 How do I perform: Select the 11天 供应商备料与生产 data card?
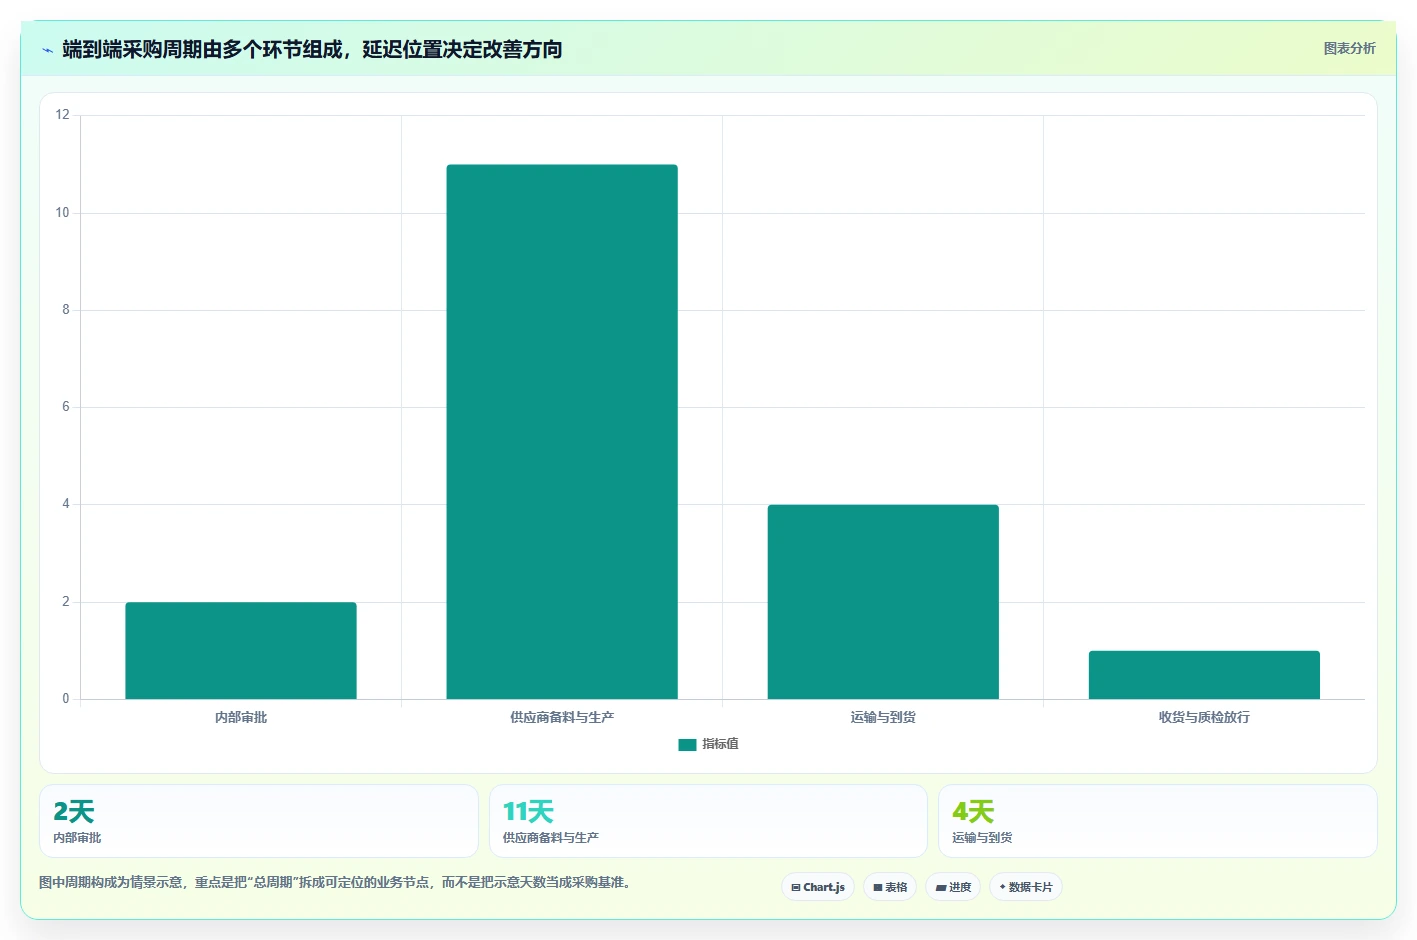pyautogui.click(x=708, y=821)
